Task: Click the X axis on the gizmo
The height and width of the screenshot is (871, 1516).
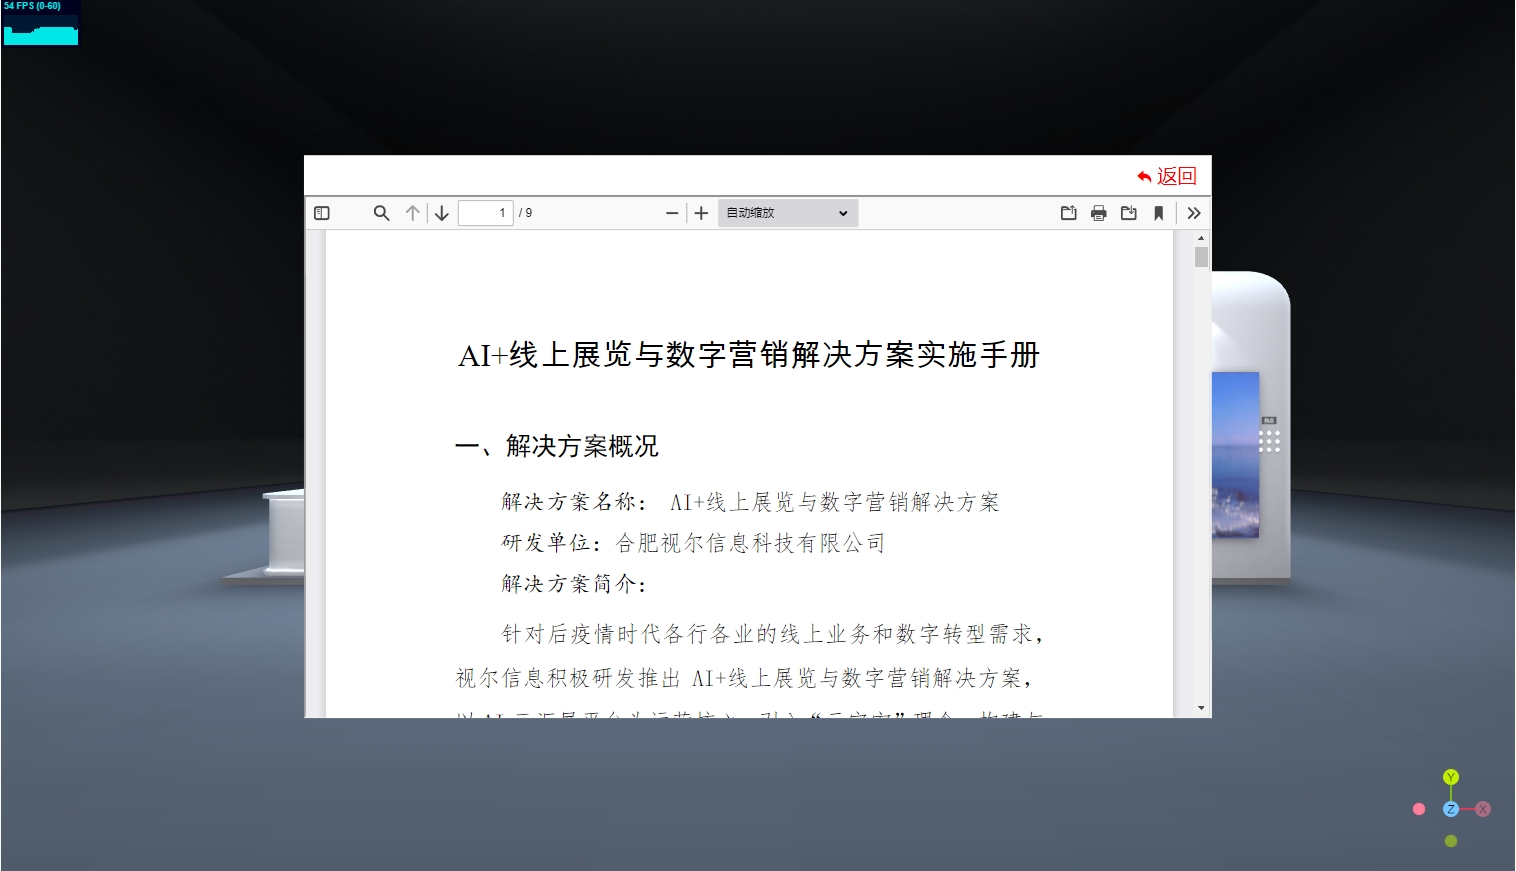Action: 1483,809
